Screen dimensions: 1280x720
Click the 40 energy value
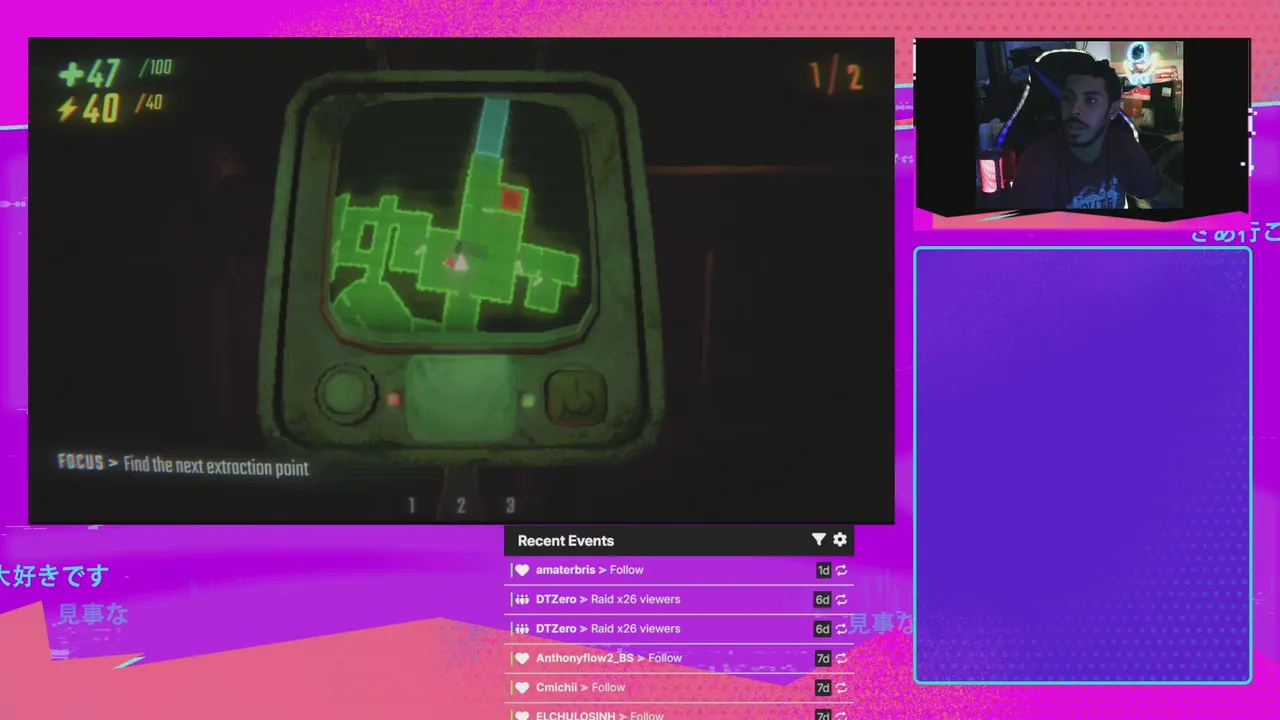101,108
